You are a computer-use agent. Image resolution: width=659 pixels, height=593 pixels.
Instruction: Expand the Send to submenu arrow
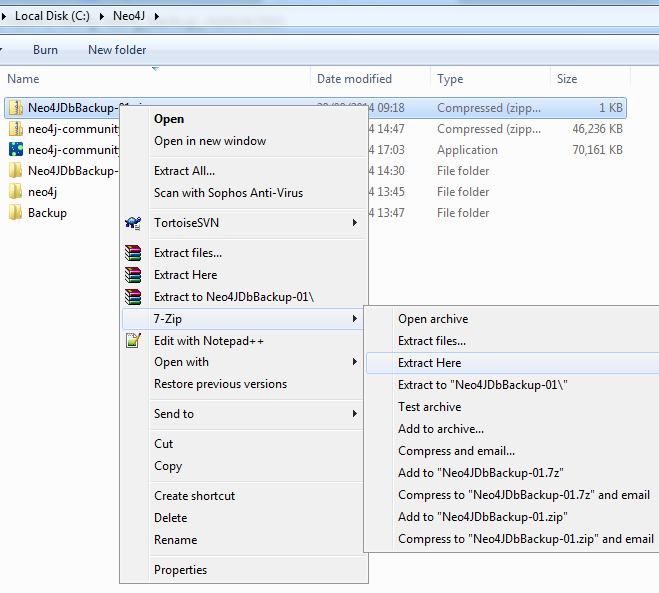pyautogui.click(x=355, y=414)
